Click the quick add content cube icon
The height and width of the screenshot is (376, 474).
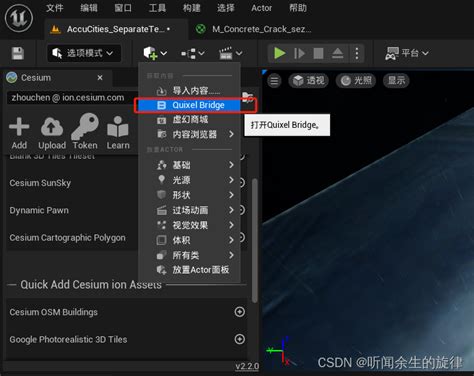[x=150, y=53]
